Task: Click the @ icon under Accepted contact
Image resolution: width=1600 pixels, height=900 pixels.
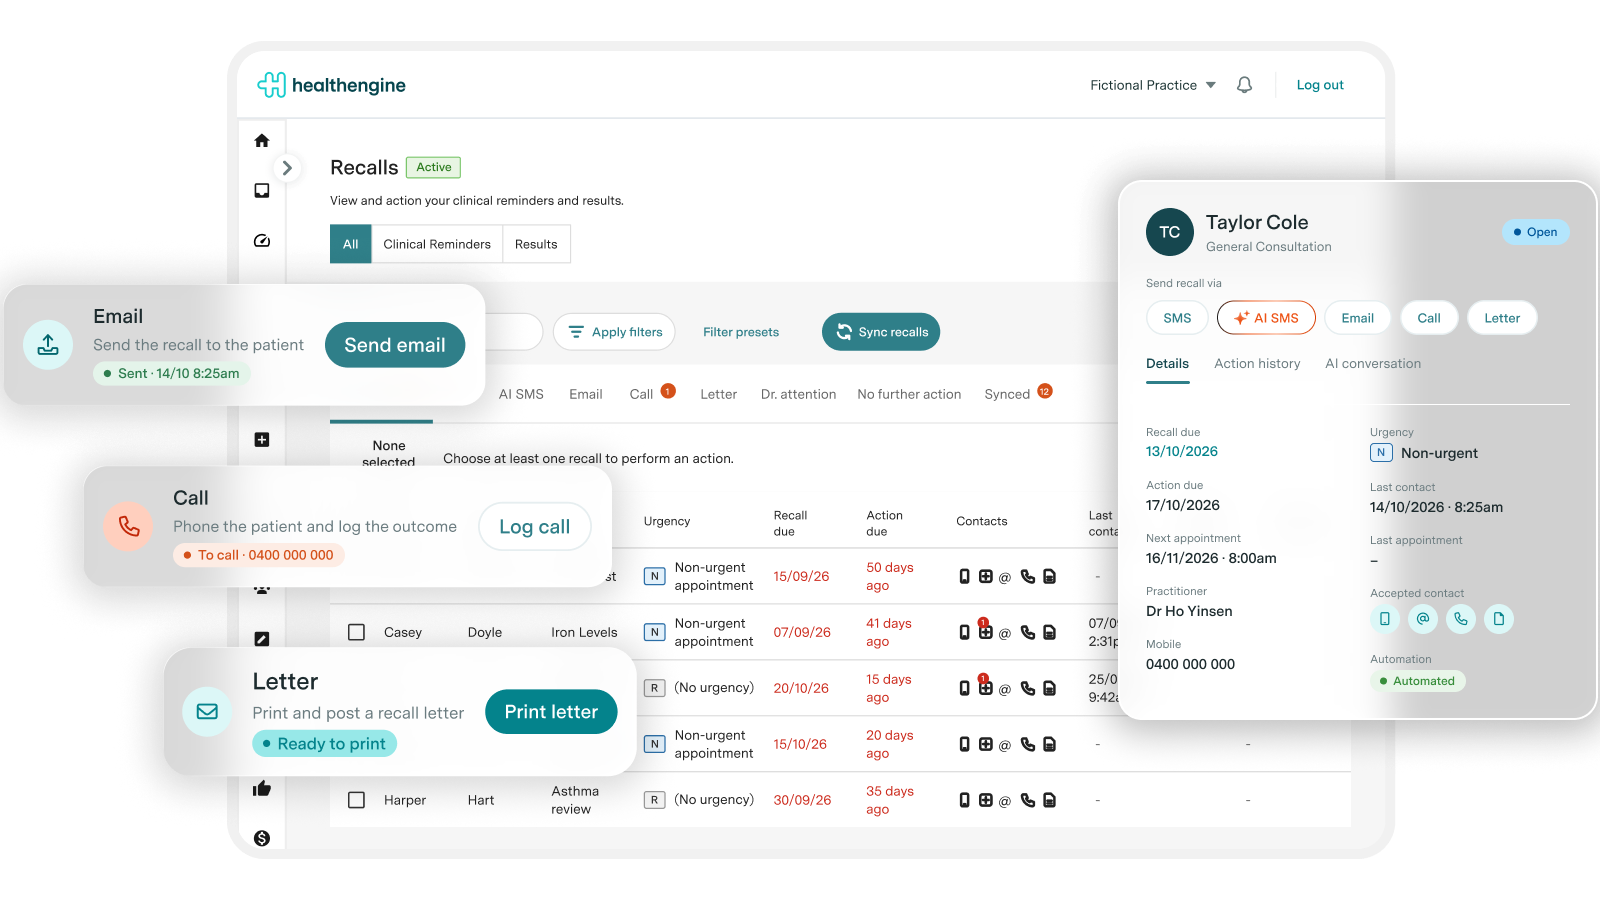Action: click(1423, 619)
